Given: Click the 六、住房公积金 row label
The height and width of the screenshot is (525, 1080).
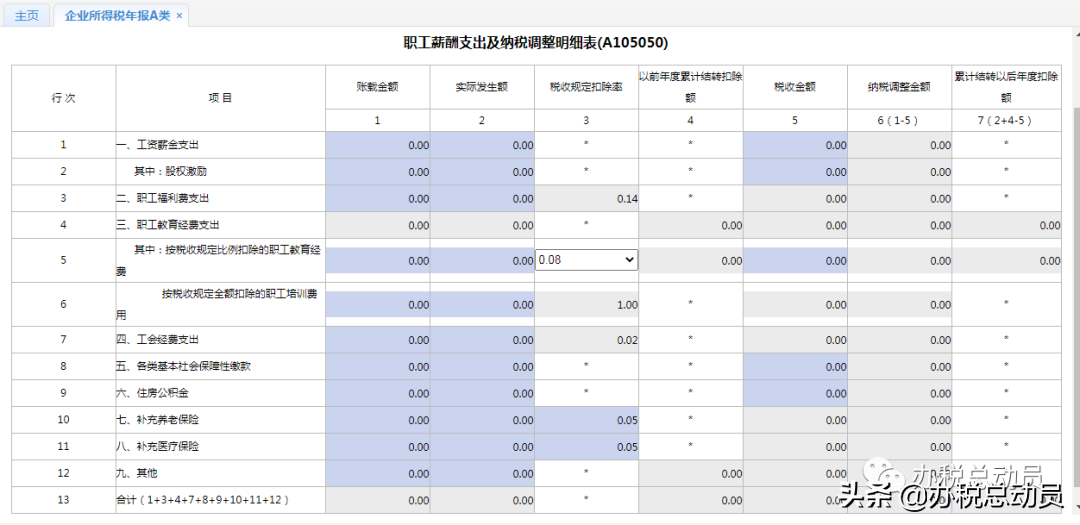Looking at the screenshot, I should pyautogui.click(x=152, y=393).
